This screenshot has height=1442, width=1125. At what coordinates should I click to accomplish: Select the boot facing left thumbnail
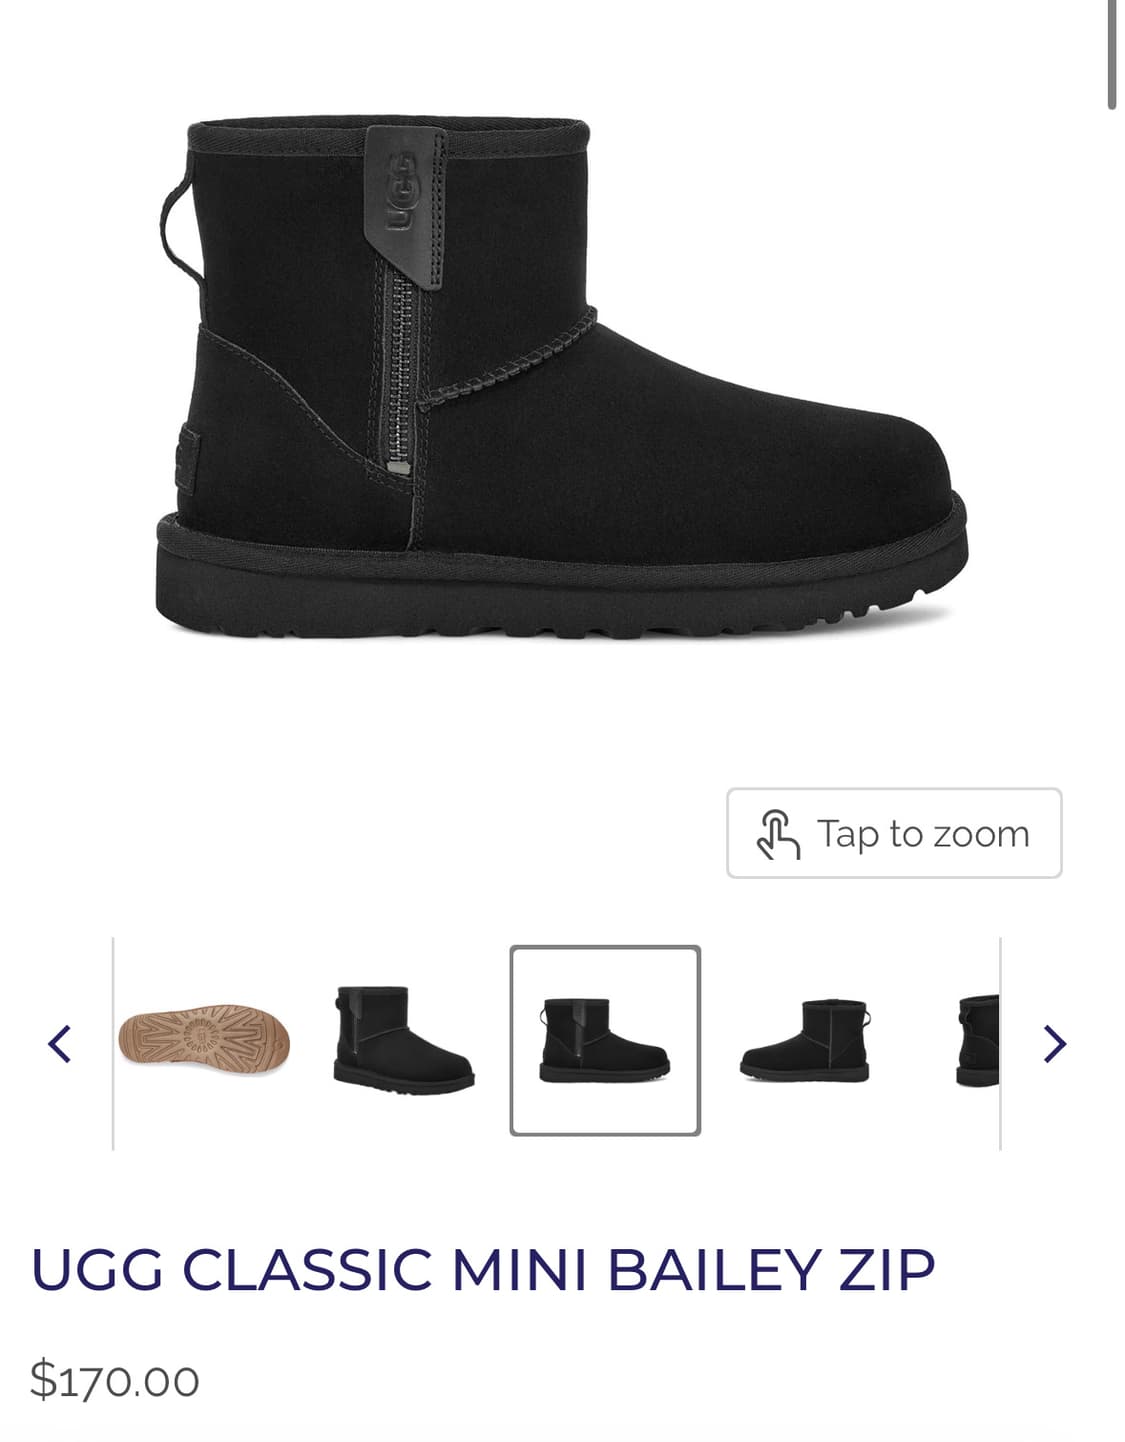tap(805, 1038)
